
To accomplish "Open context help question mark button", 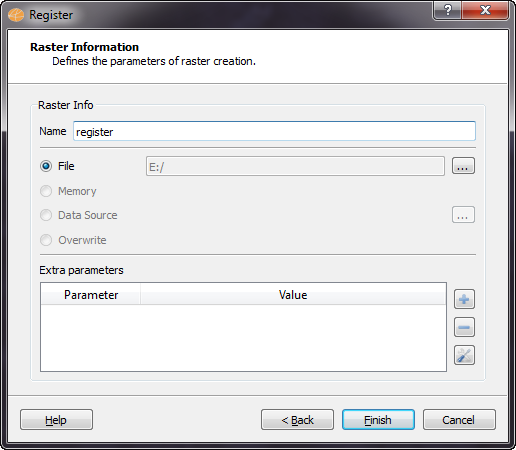I will pyautogui.click(x=447, y=10).
